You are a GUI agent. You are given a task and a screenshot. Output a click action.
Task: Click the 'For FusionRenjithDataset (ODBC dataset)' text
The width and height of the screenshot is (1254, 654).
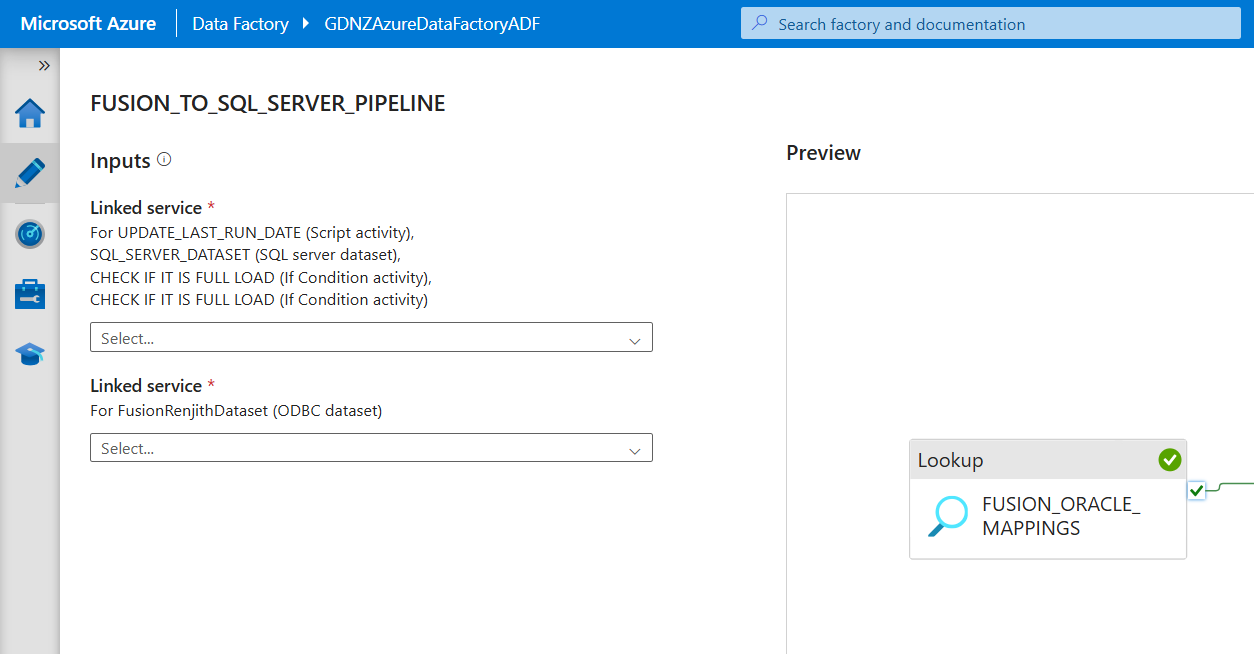tap(236, 410)
